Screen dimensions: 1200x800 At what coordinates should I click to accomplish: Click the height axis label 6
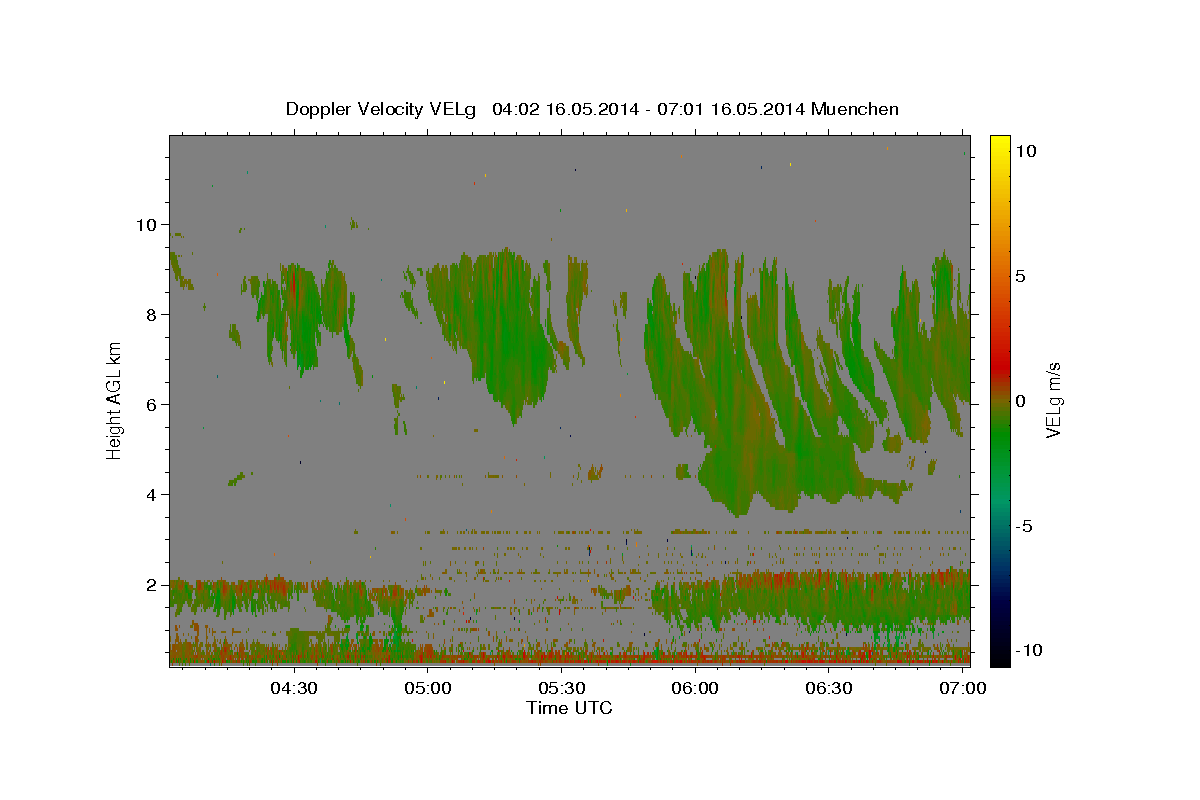click(x=150, y=405)
